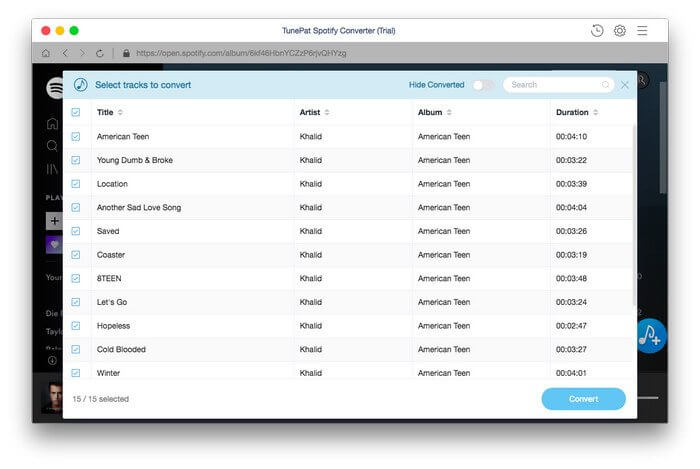The width and height of the screenshot is (700, 469).
Task: Close the track selection dialog
Action: pos(625,85)
